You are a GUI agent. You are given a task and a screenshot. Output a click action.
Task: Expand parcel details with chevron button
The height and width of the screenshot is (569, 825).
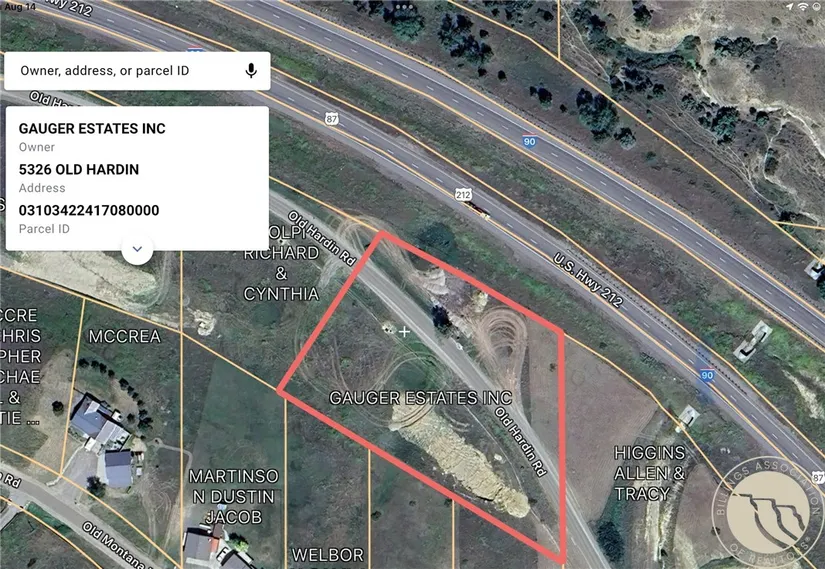(137, 249)
